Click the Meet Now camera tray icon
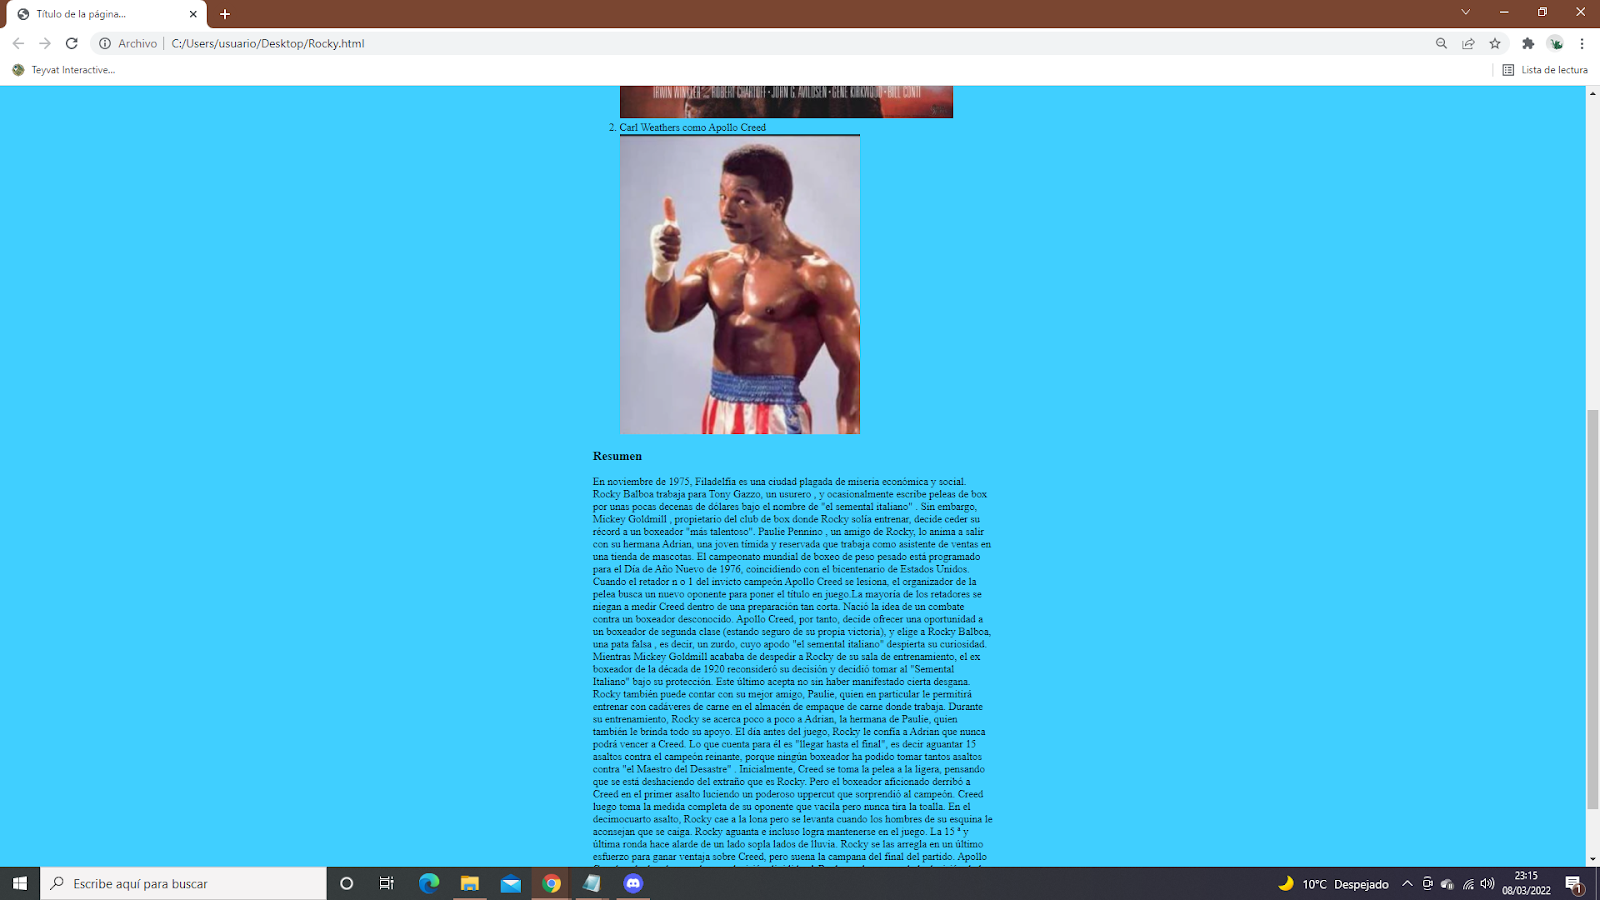 coord(1428,884)
